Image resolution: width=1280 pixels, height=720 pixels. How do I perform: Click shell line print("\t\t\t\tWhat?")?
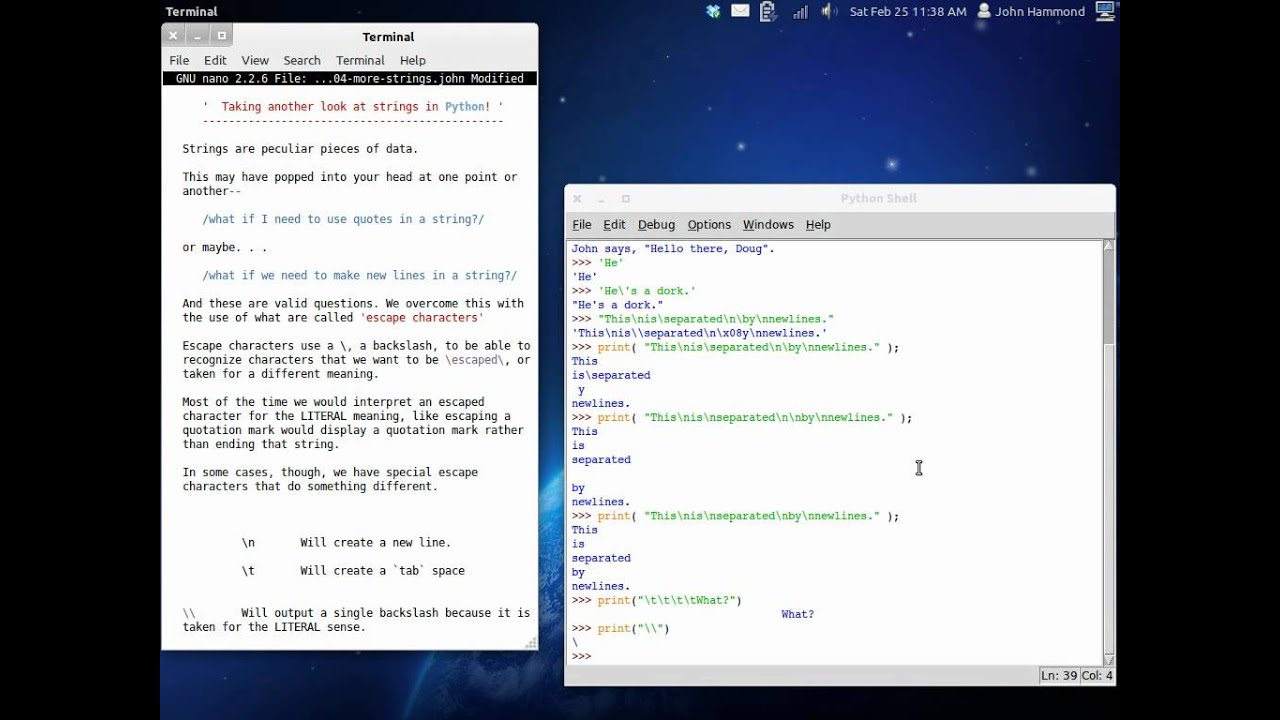click(x=657, y=601)
